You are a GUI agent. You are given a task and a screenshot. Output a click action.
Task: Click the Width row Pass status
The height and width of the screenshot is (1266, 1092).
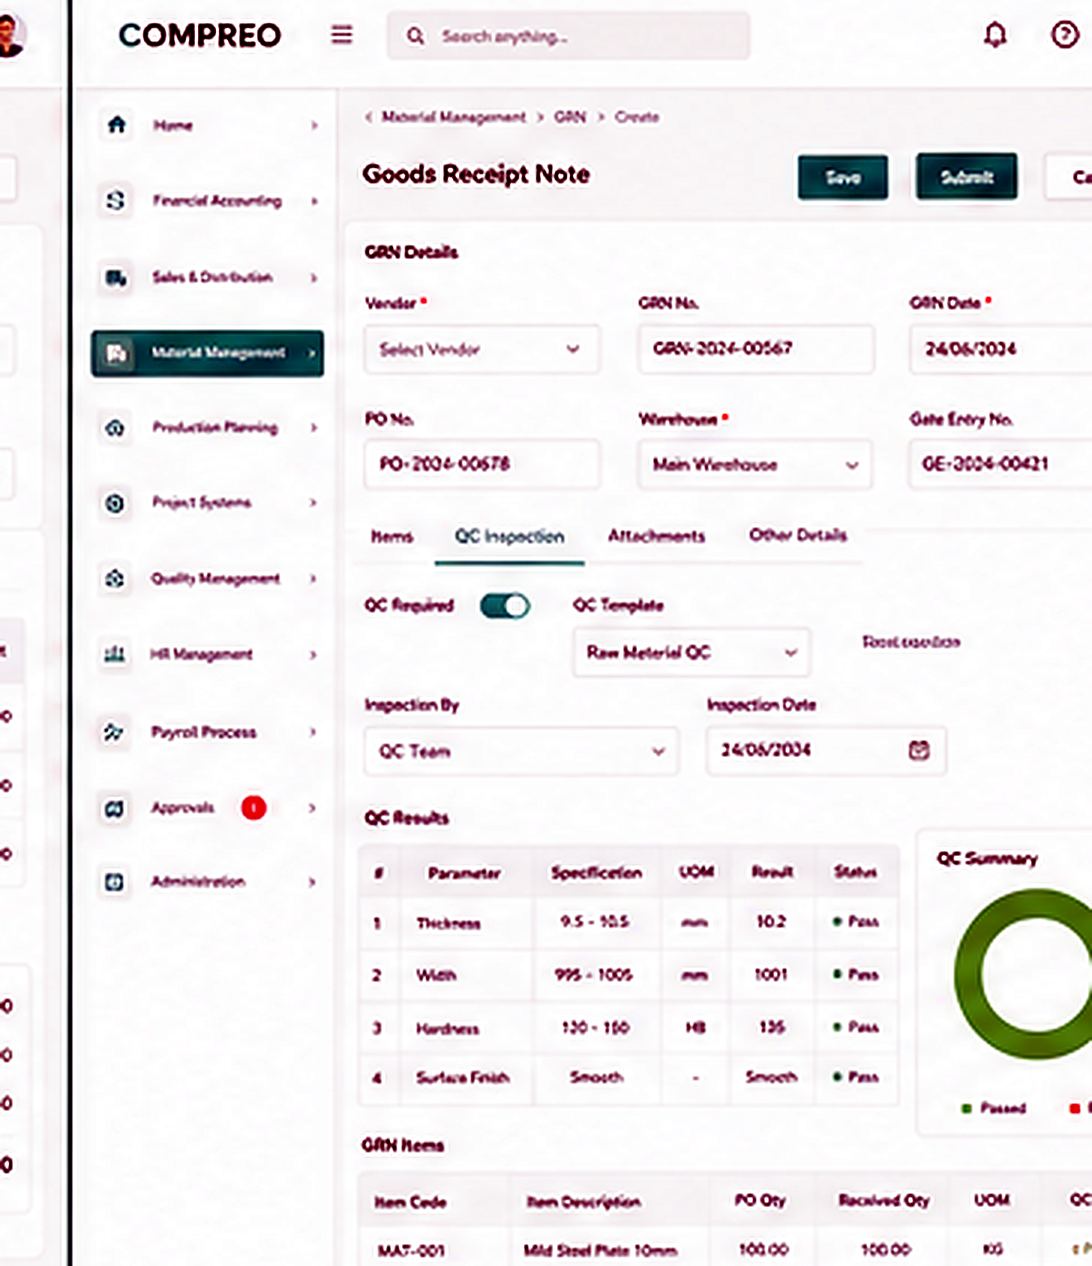[856, 974]
